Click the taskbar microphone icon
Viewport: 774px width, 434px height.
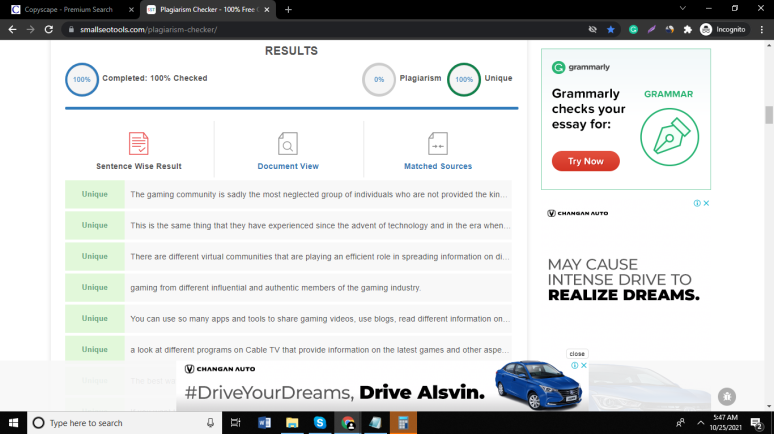210,423
